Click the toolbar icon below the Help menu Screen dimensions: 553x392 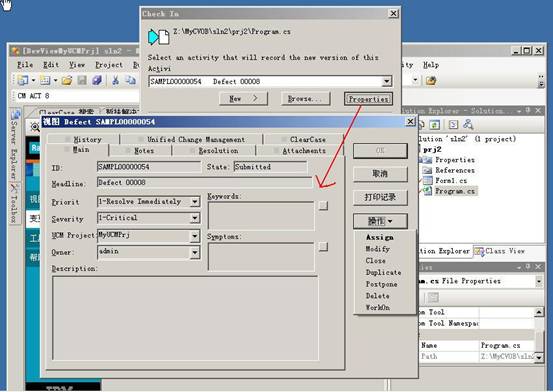point(431,80)
